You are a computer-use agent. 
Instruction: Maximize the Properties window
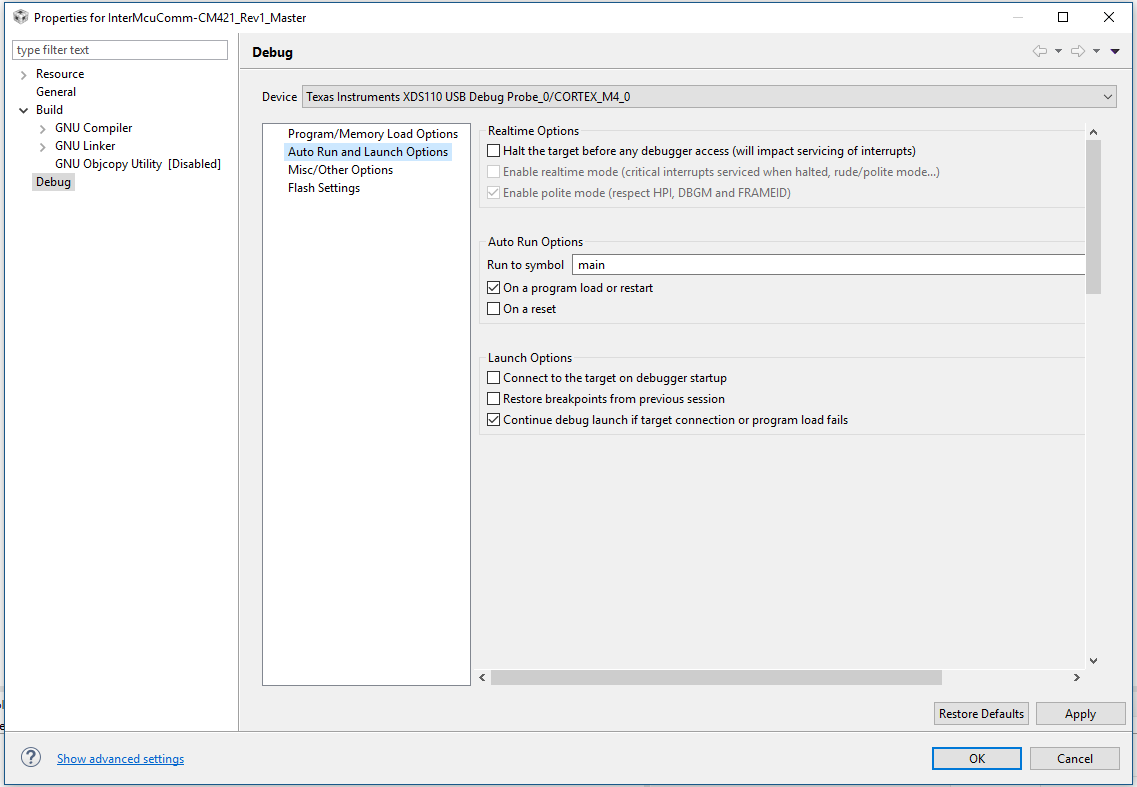[1063, 17]
